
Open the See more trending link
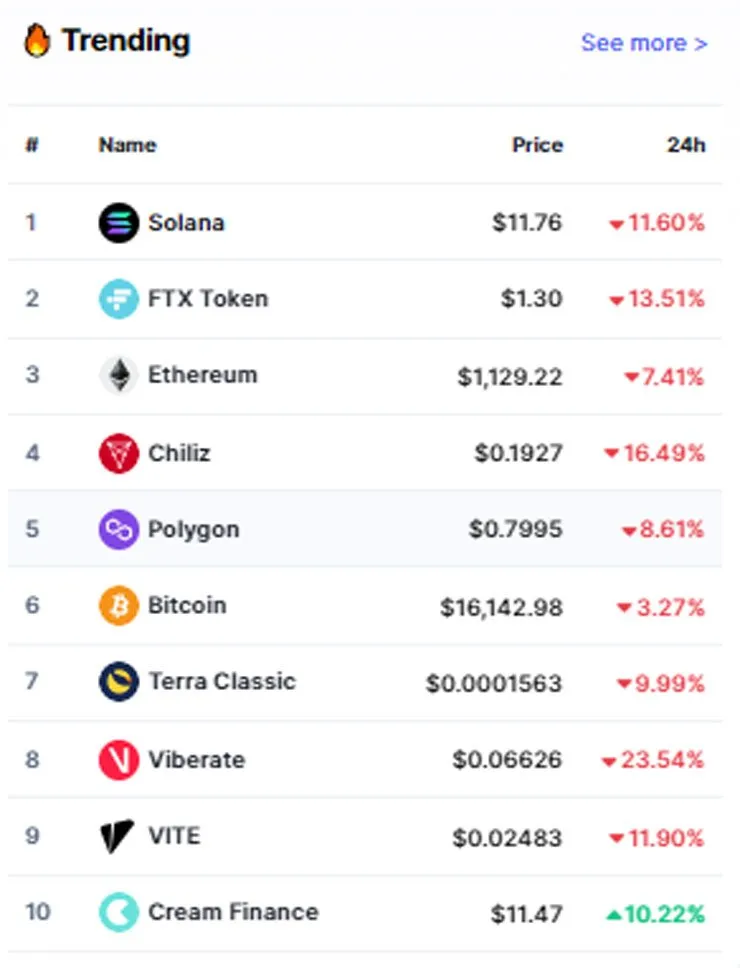(x=644, y=43)
